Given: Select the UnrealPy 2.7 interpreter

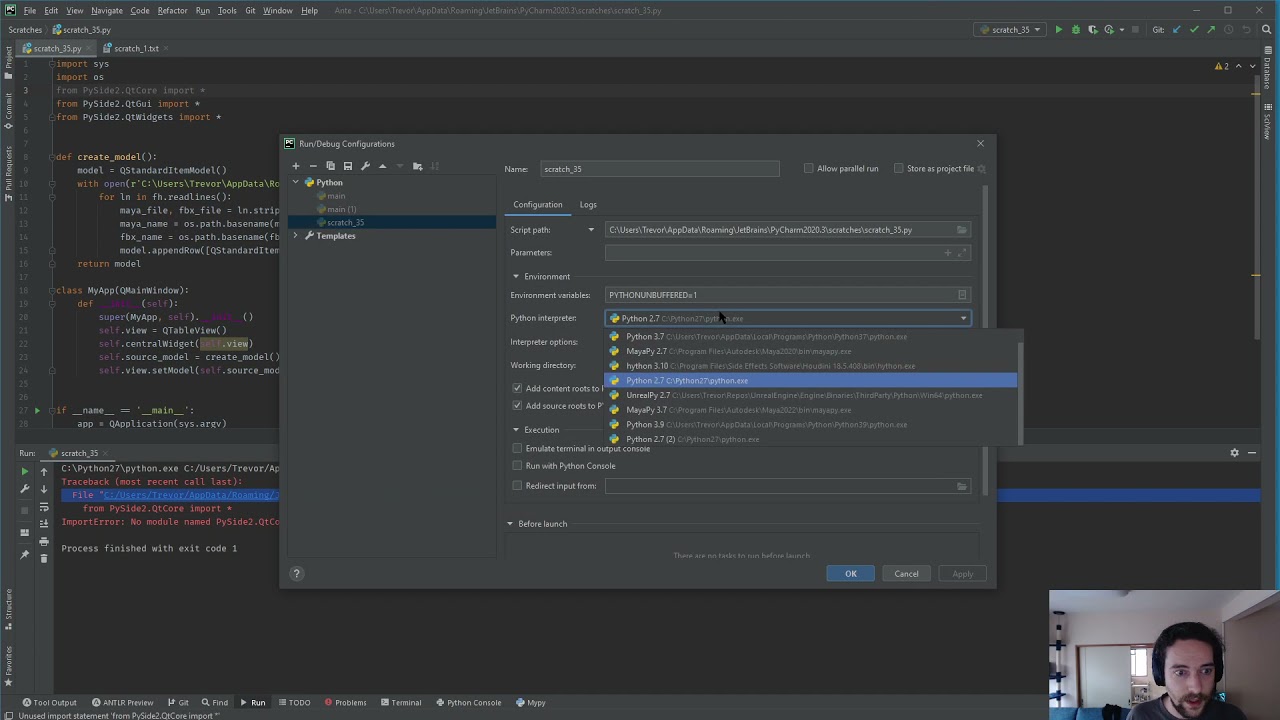Looking at the screenshot, I should [x=811, y=395].
